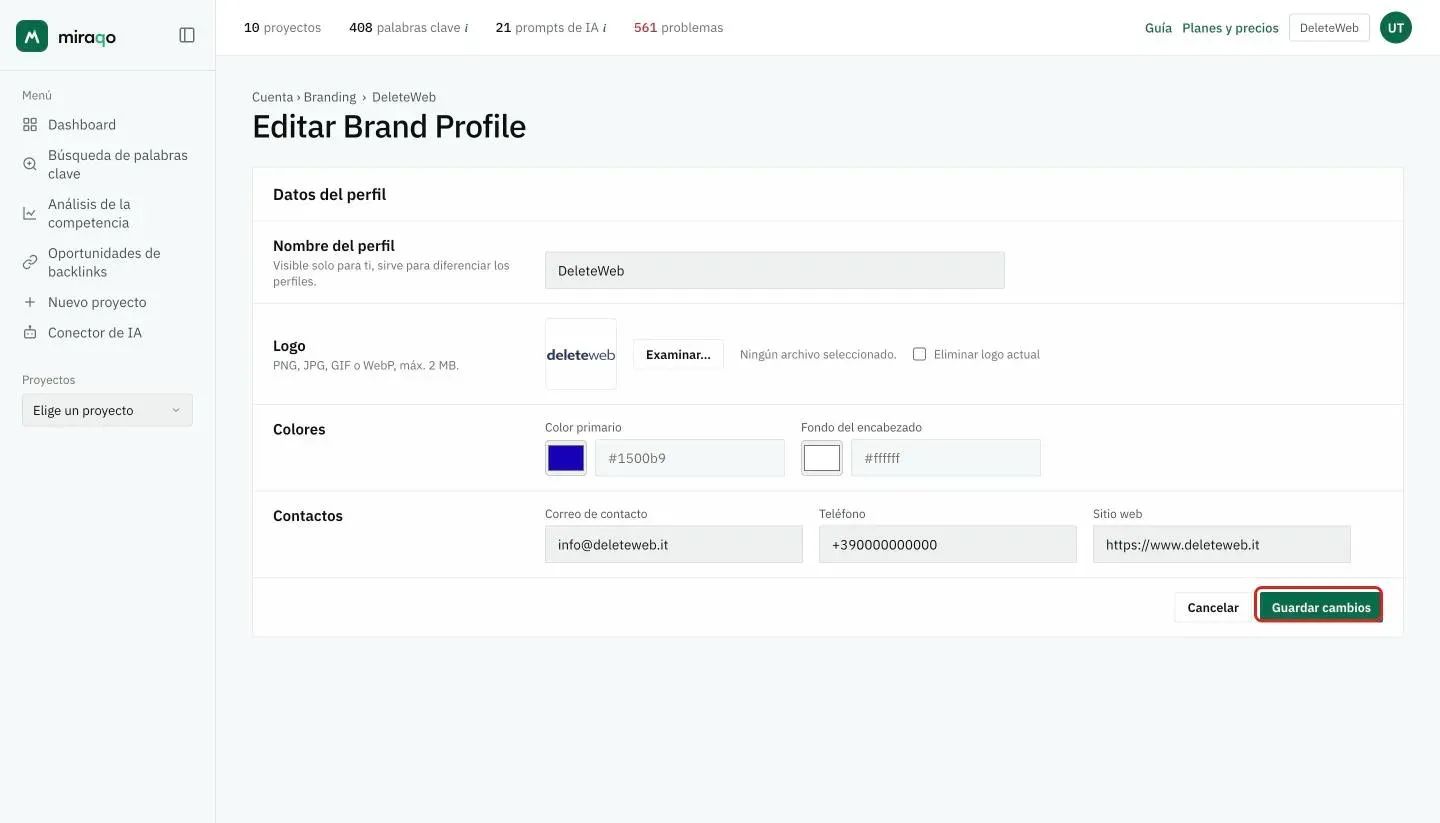
Task: Select Nuevo proyecto menu item
Action: [x=97, y=302]
